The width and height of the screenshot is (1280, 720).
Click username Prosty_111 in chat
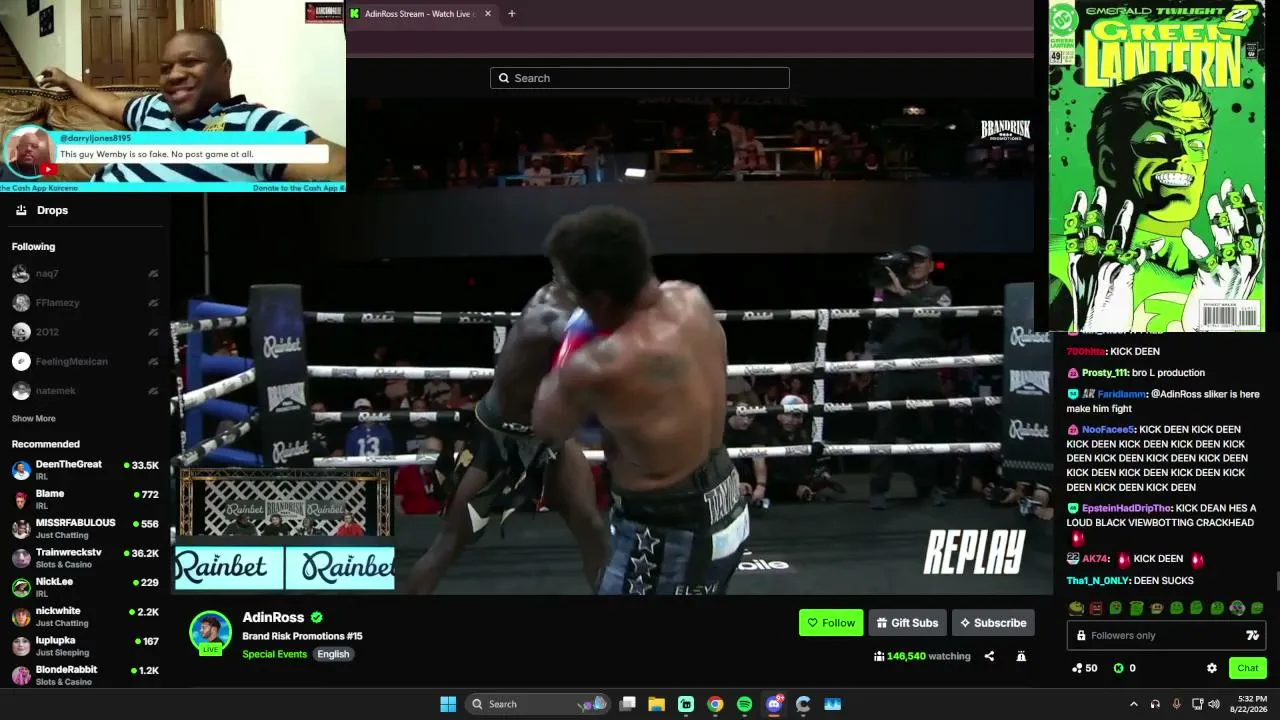coord(1104,373)
